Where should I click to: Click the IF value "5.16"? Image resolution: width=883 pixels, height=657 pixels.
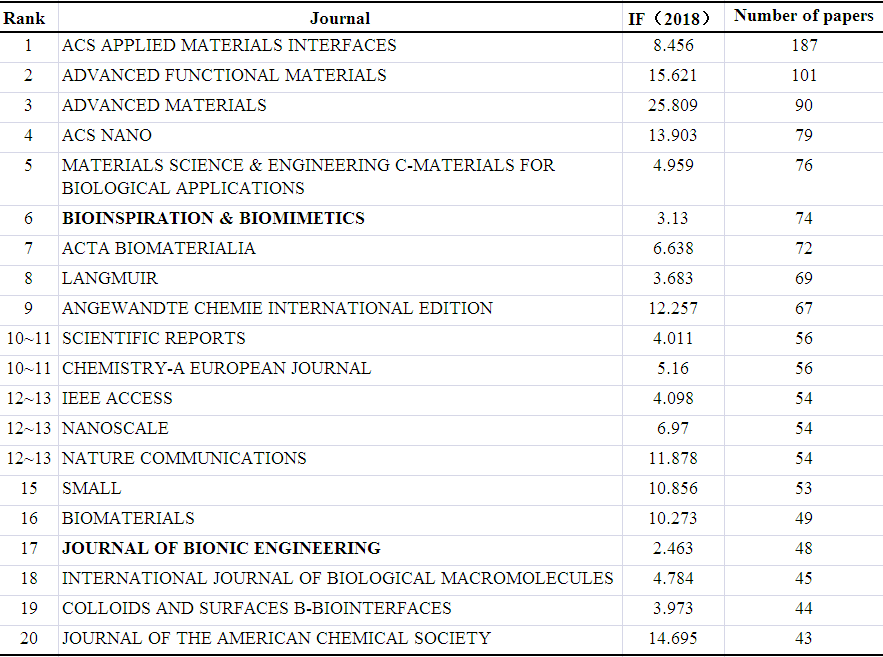(673, 368)
